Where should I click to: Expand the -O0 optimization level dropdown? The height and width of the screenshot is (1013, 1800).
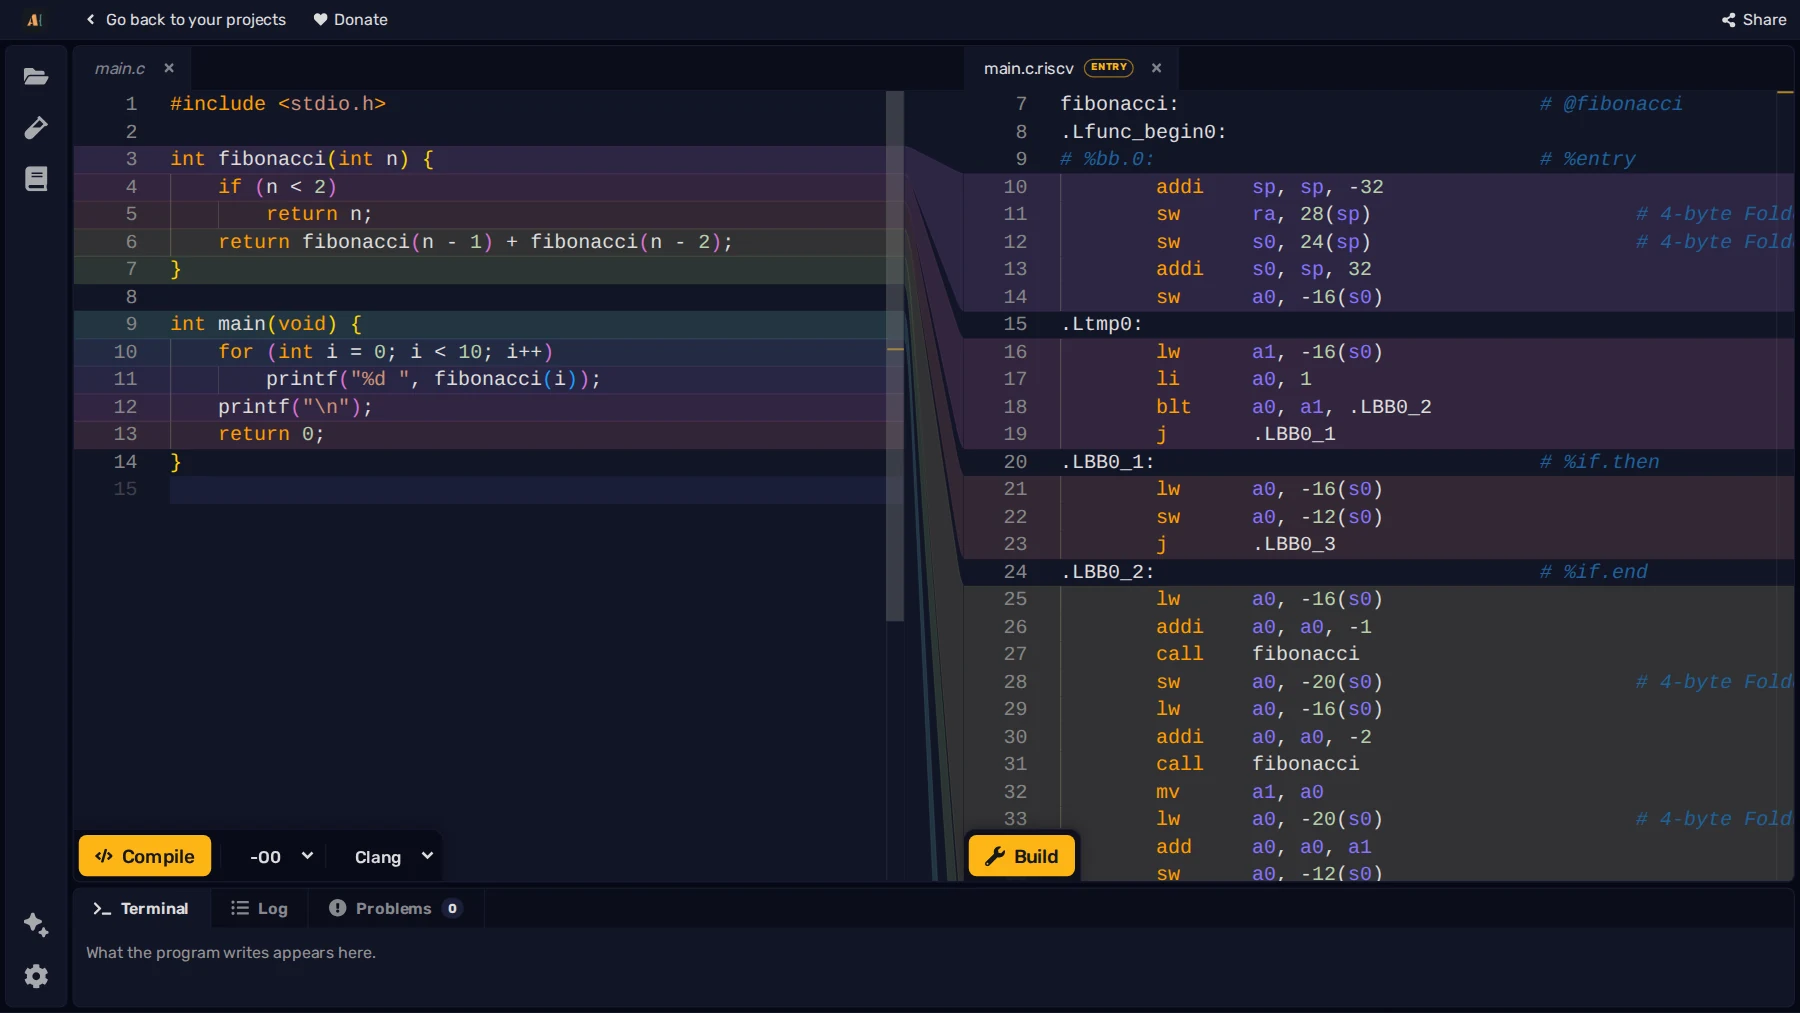tap(281, 857)
